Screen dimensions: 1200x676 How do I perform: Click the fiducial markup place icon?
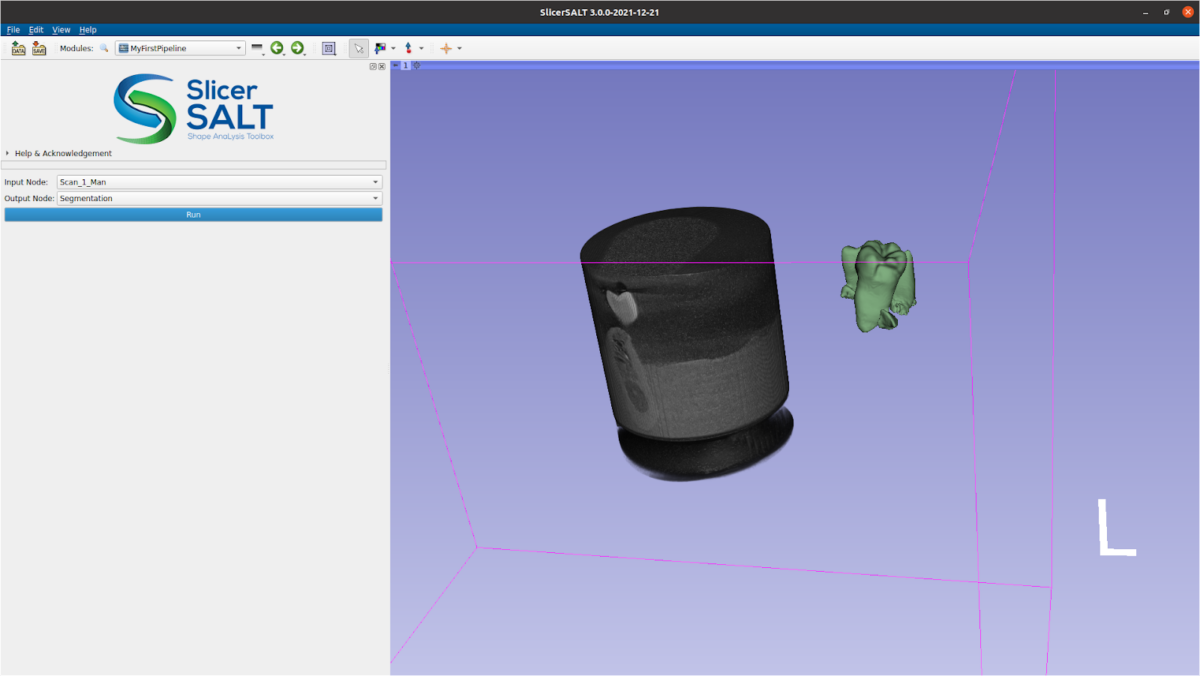point(408,48)
